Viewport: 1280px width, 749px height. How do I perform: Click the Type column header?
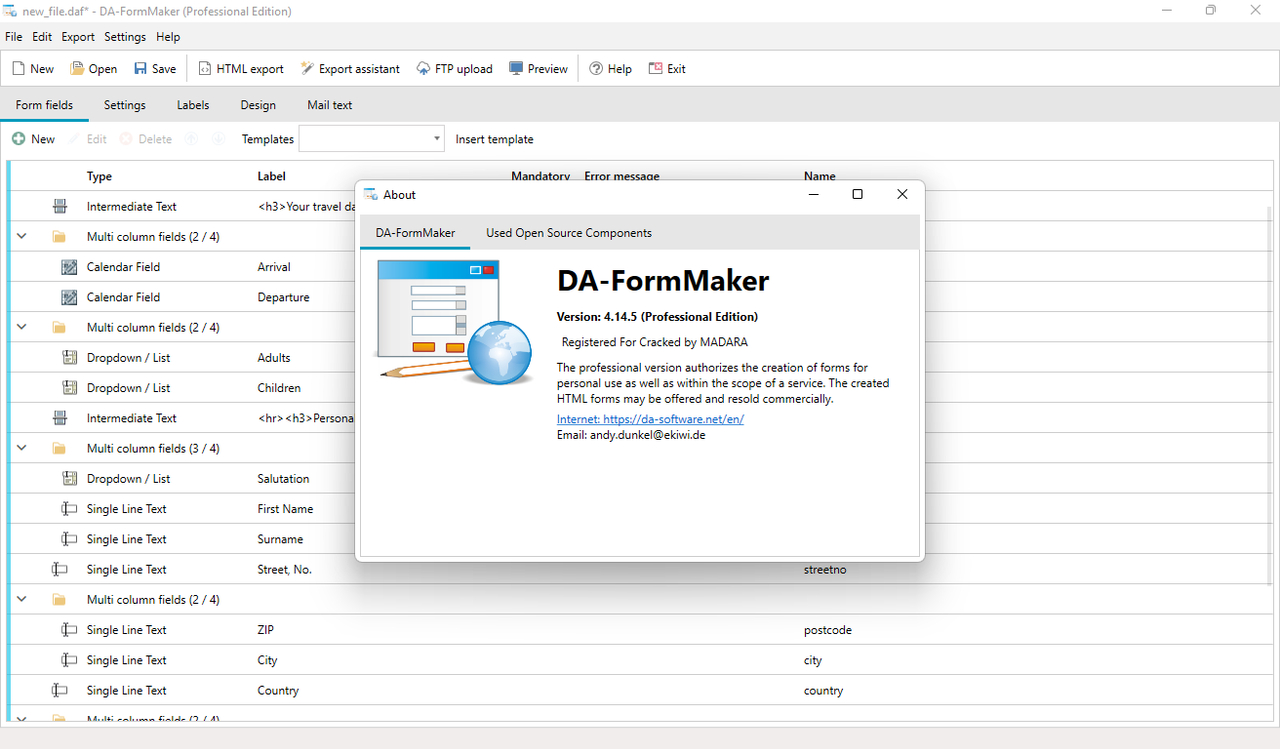(x=99, y=176)
